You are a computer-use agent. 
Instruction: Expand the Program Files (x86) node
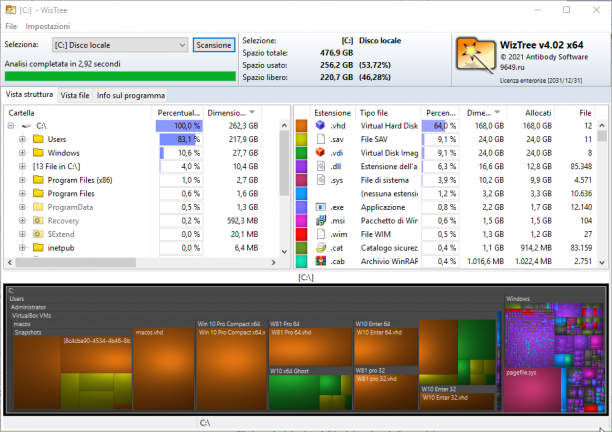22,180
